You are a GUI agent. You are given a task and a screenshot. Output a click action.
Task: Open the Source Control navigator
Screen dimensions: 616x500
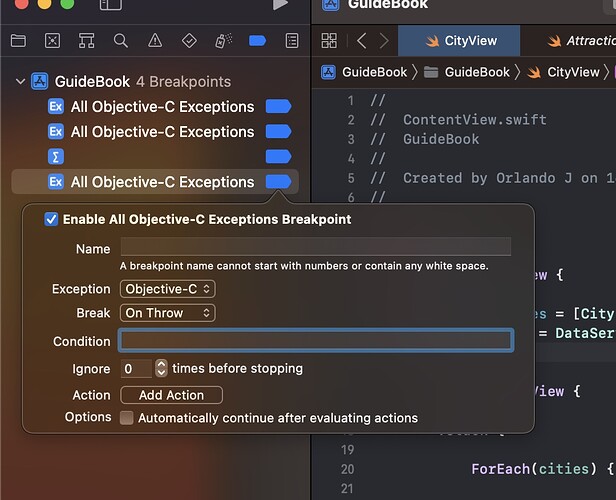click(53, 40)
